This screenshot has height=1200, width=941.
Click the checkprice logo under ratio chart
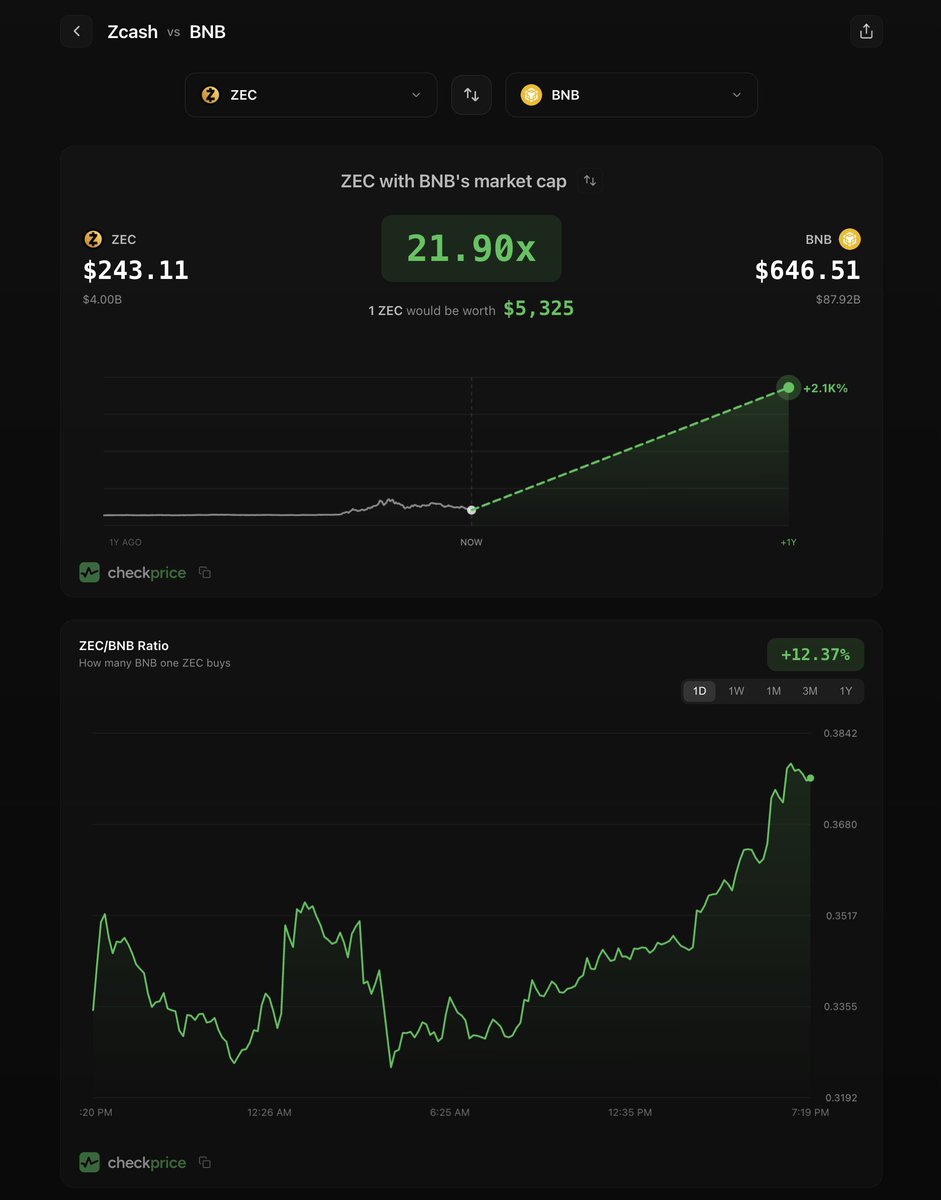pos(133,1162)
